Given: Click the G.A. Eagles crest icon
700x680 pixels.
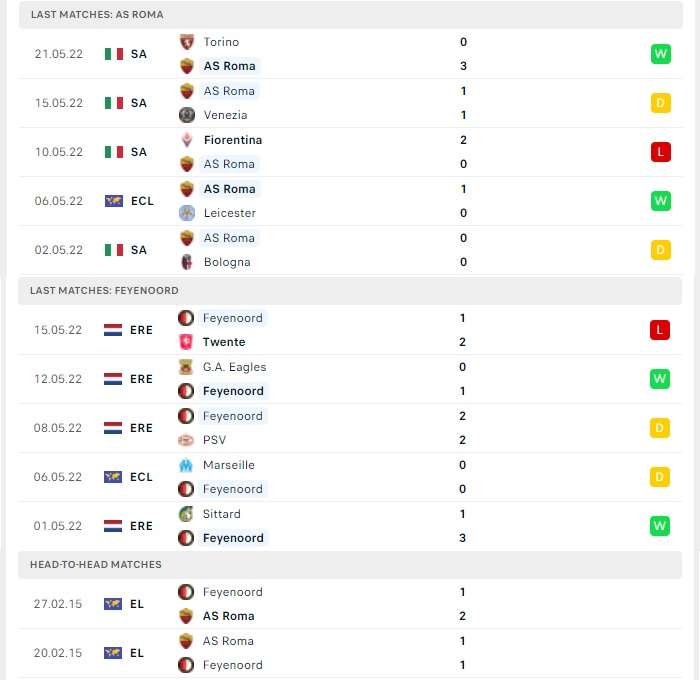Looking at the screenshot, I should pos(186,367).
